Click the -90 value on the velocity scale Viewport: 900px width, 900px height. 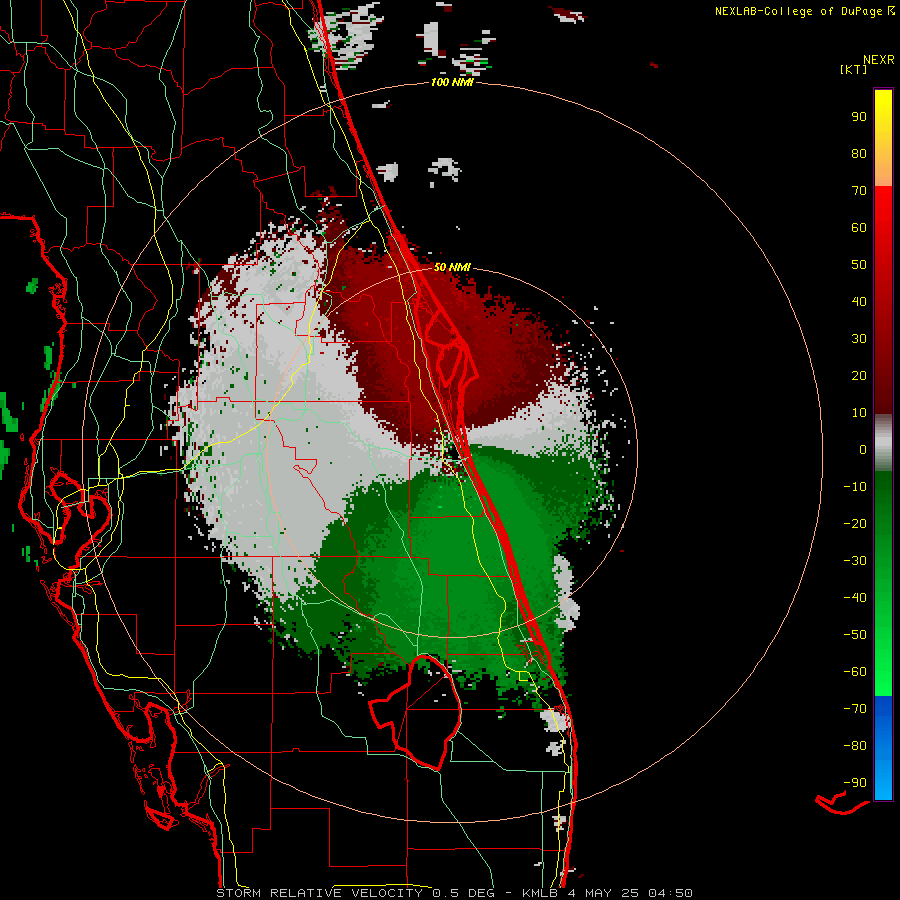855,783
